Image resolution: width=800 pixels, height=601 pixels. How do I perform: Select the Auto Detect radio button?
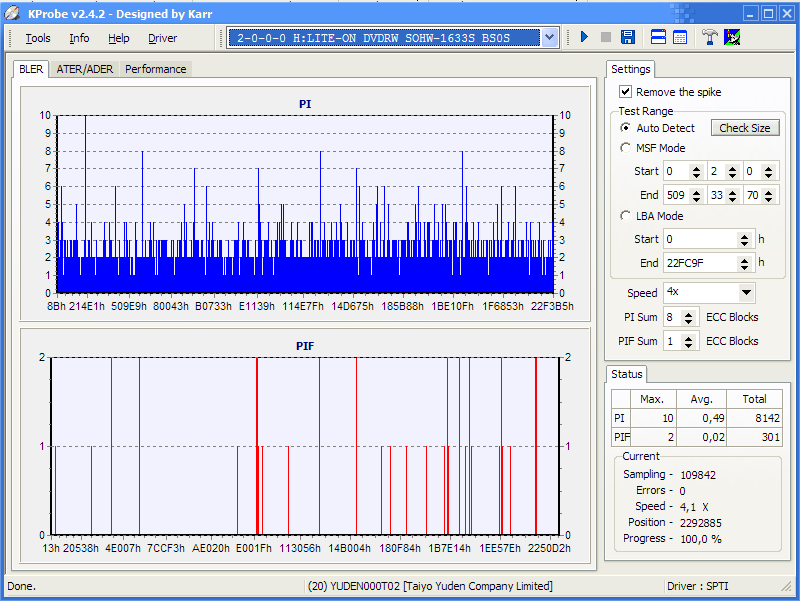(x=625, y=128)
